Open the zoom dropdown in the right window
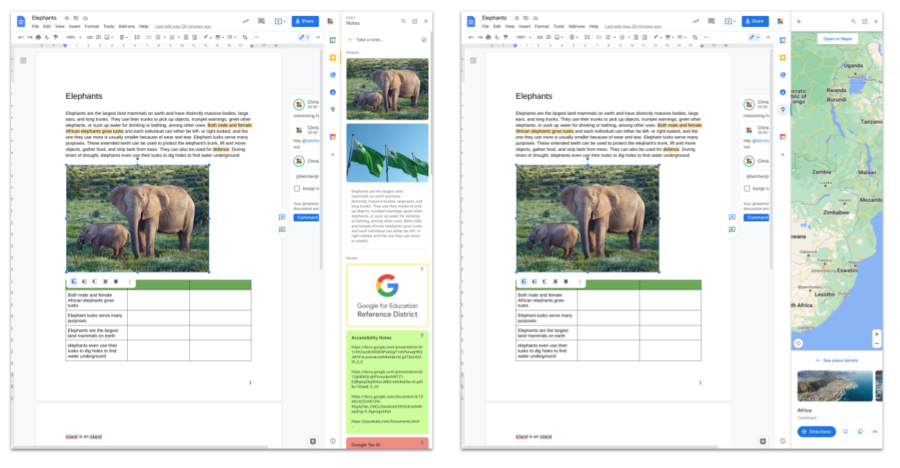This screenshot has width=900, height=468. click(523, 37)
